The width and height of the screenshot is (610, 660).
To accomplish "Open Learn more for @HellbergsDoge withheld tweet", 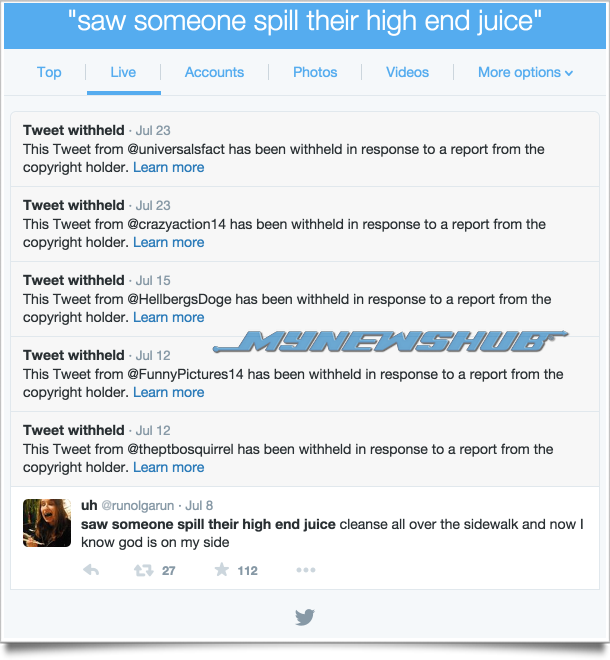I will coord(168,317).
